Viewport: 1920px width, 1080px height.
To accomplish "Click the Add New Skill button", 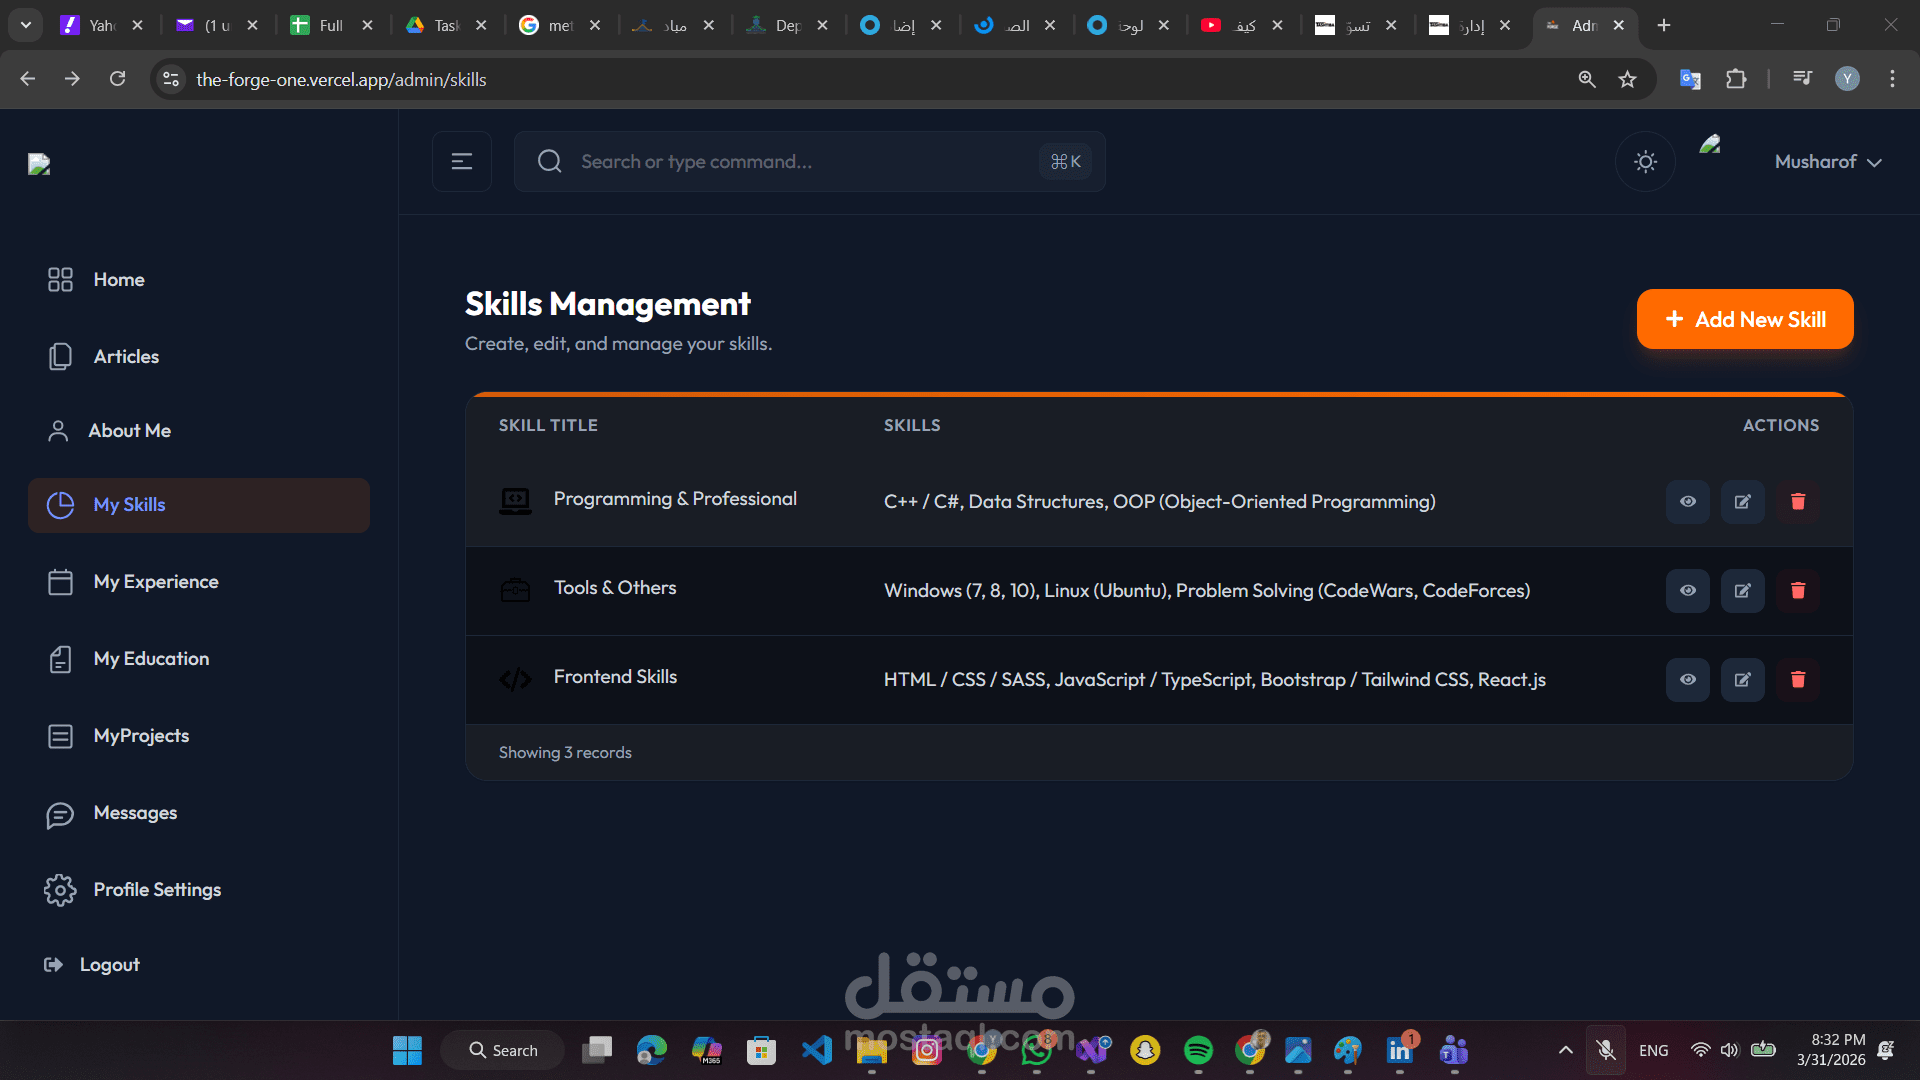I will click(1744, 320).
